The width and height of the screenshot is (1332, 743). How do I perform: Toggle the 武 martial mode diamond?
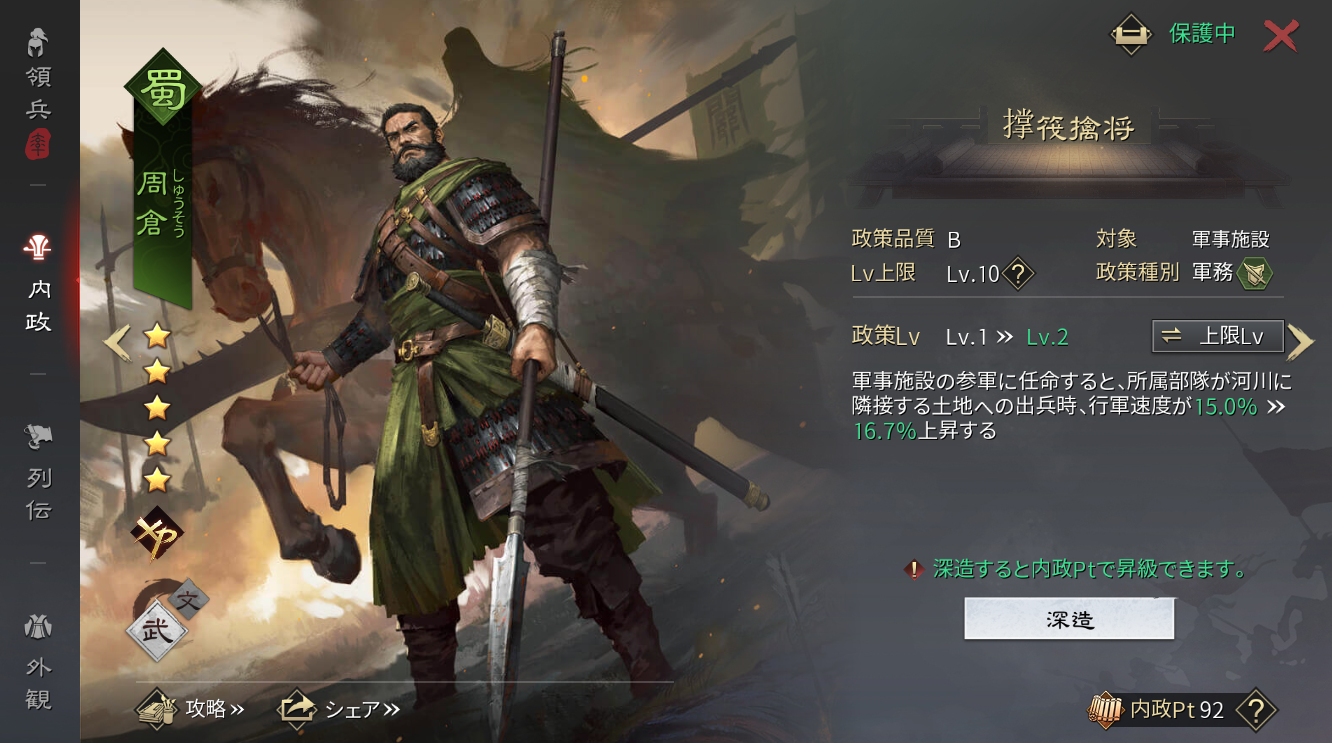pos(156,631)
